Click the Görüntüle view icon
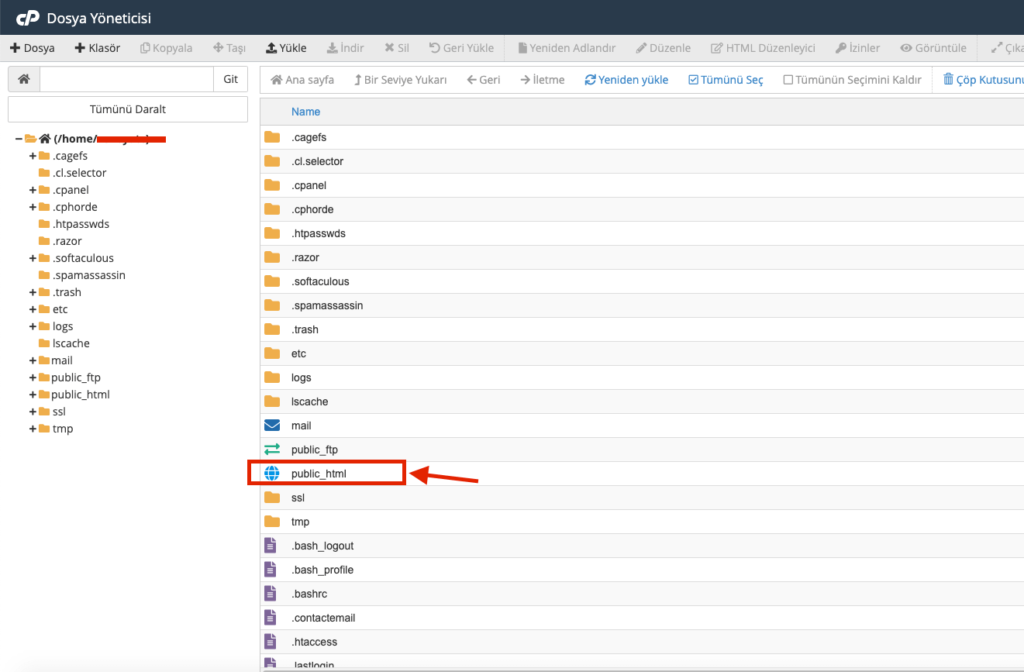1024x672 pixels. click(932, 47)
